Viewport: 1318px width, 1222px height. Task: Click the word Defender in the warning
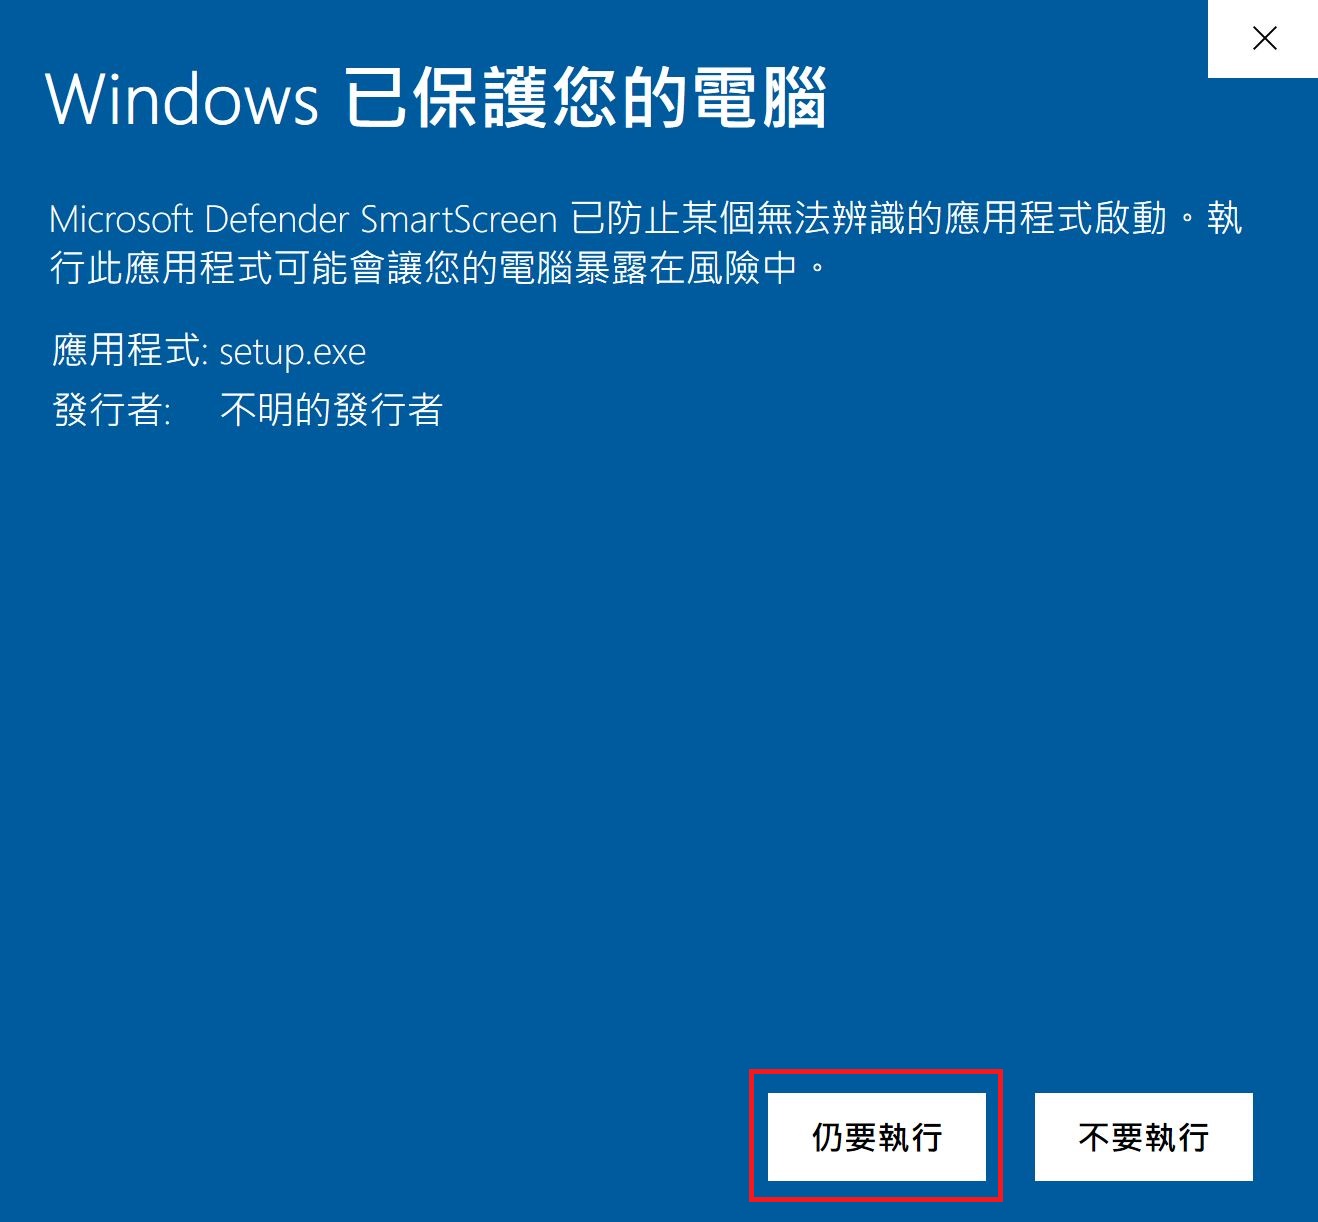click(x=277, y=219)
